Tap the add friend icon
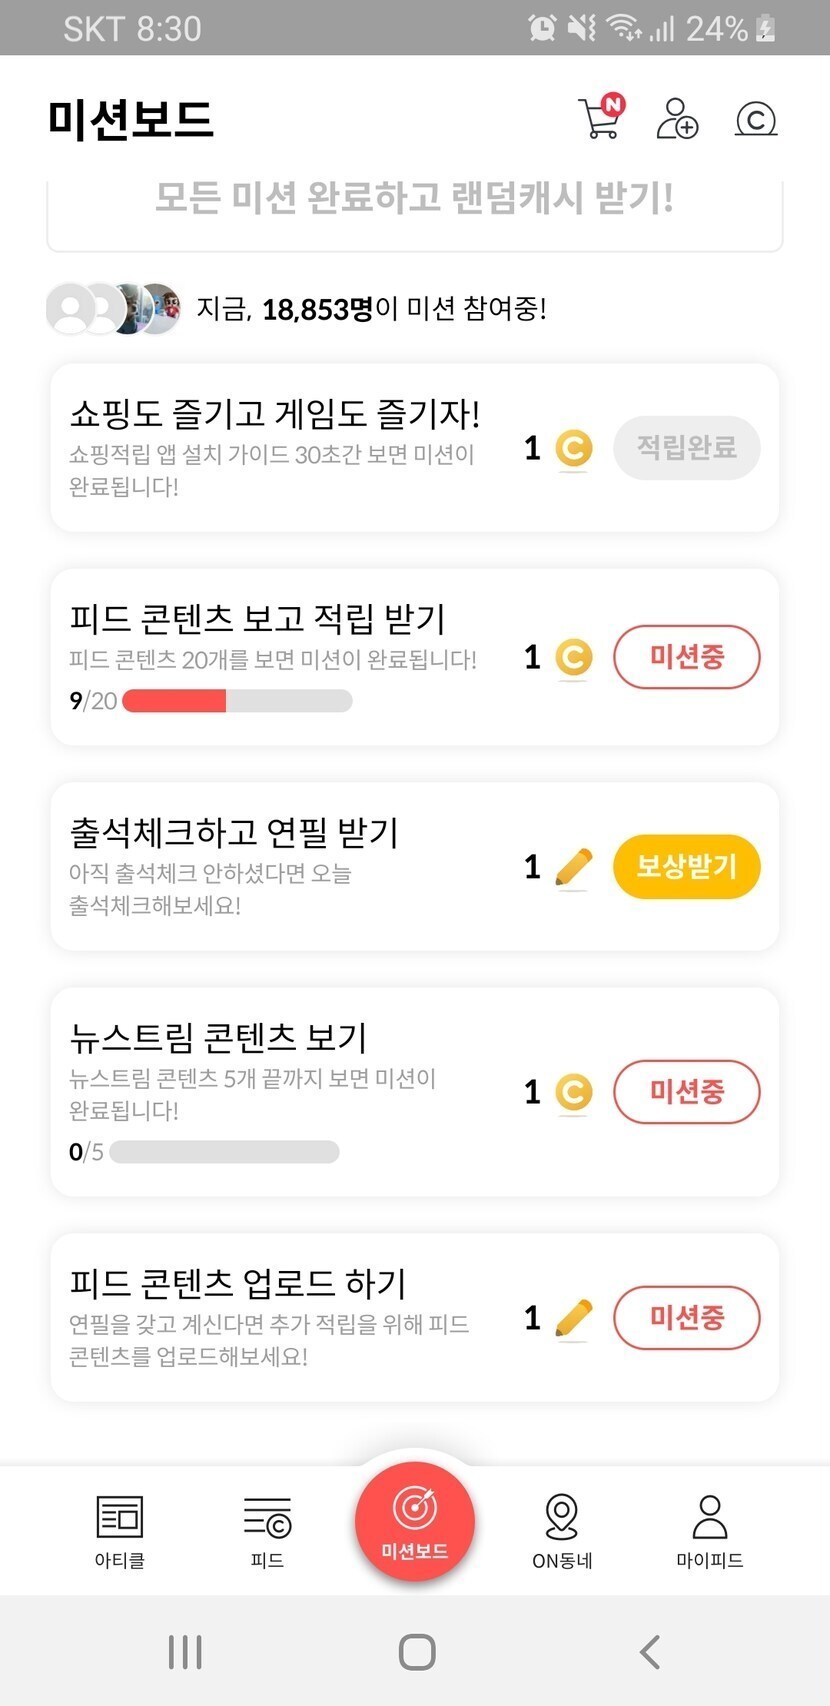This screenshot has height=1706, width=830. pos(677,118)
